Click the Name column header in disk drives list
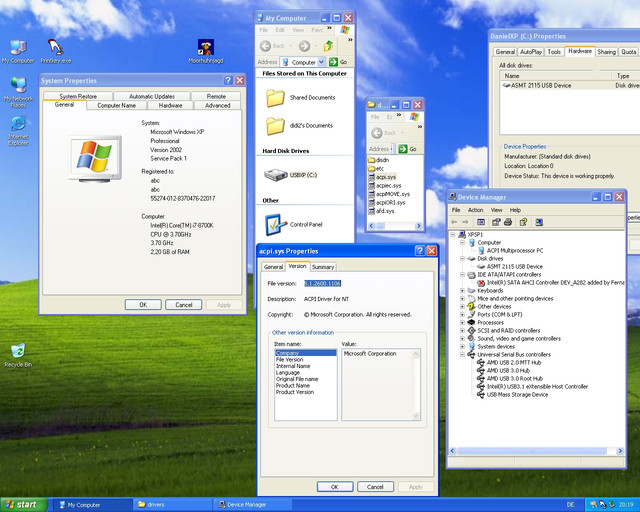Screen dimensions: 640x512 pos(556,76)
